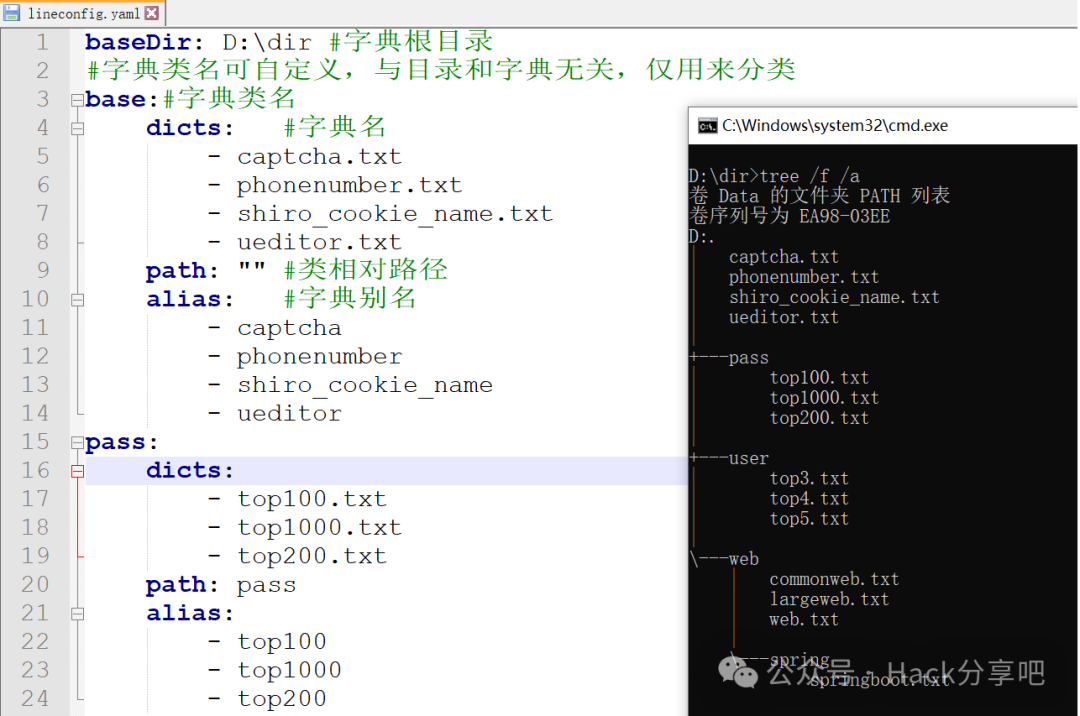This screenshot has height=716, width=1080.
Task: Click the disk icon on lineconfig.yaml tab
Action: point(12,13)
